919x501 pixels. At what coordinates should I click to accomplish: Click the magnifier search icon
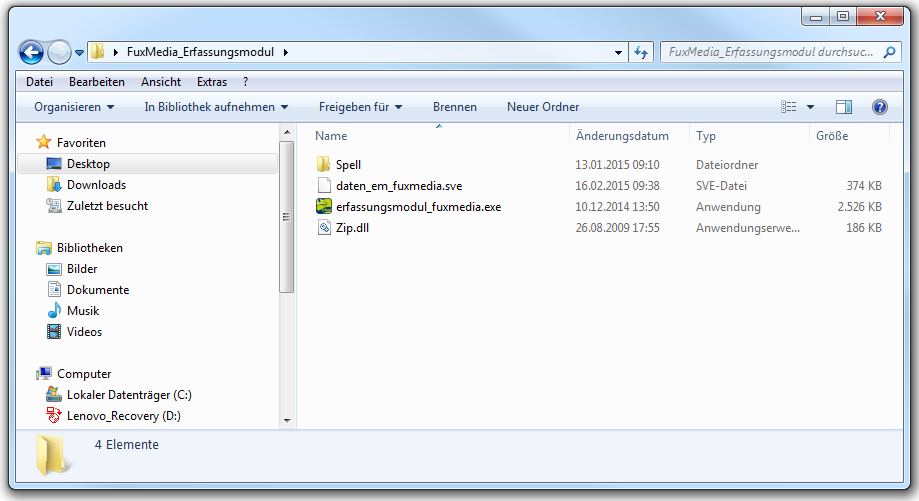pos(889,52)
